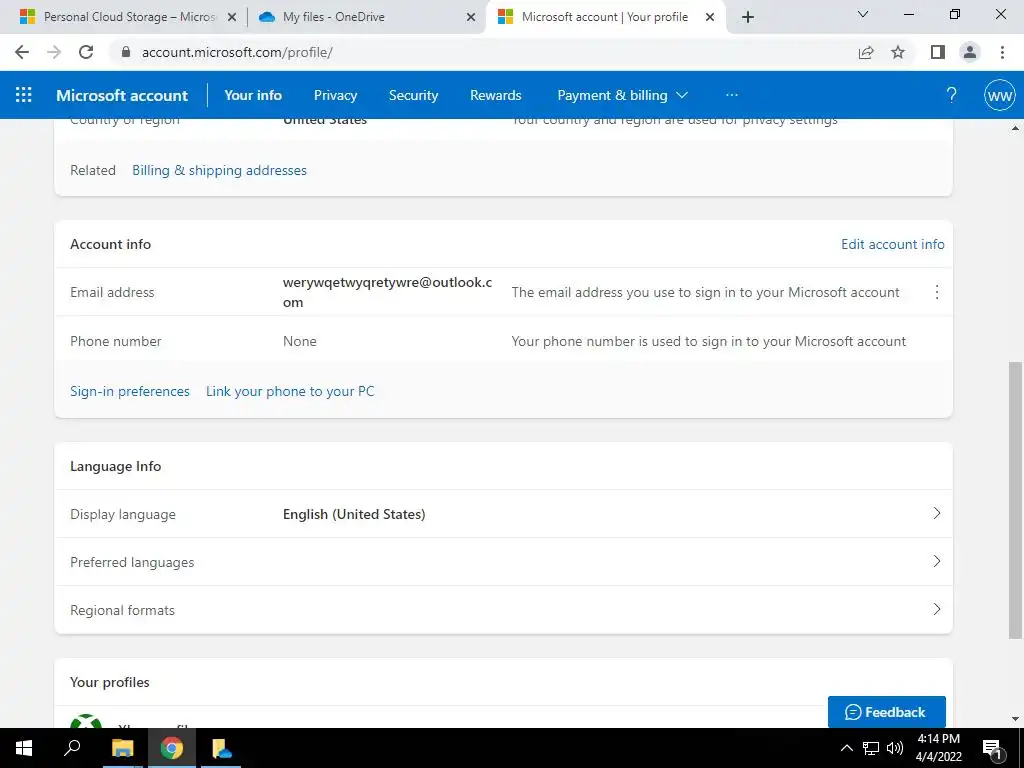Open the Security menu item

click(x=413, y=95)
